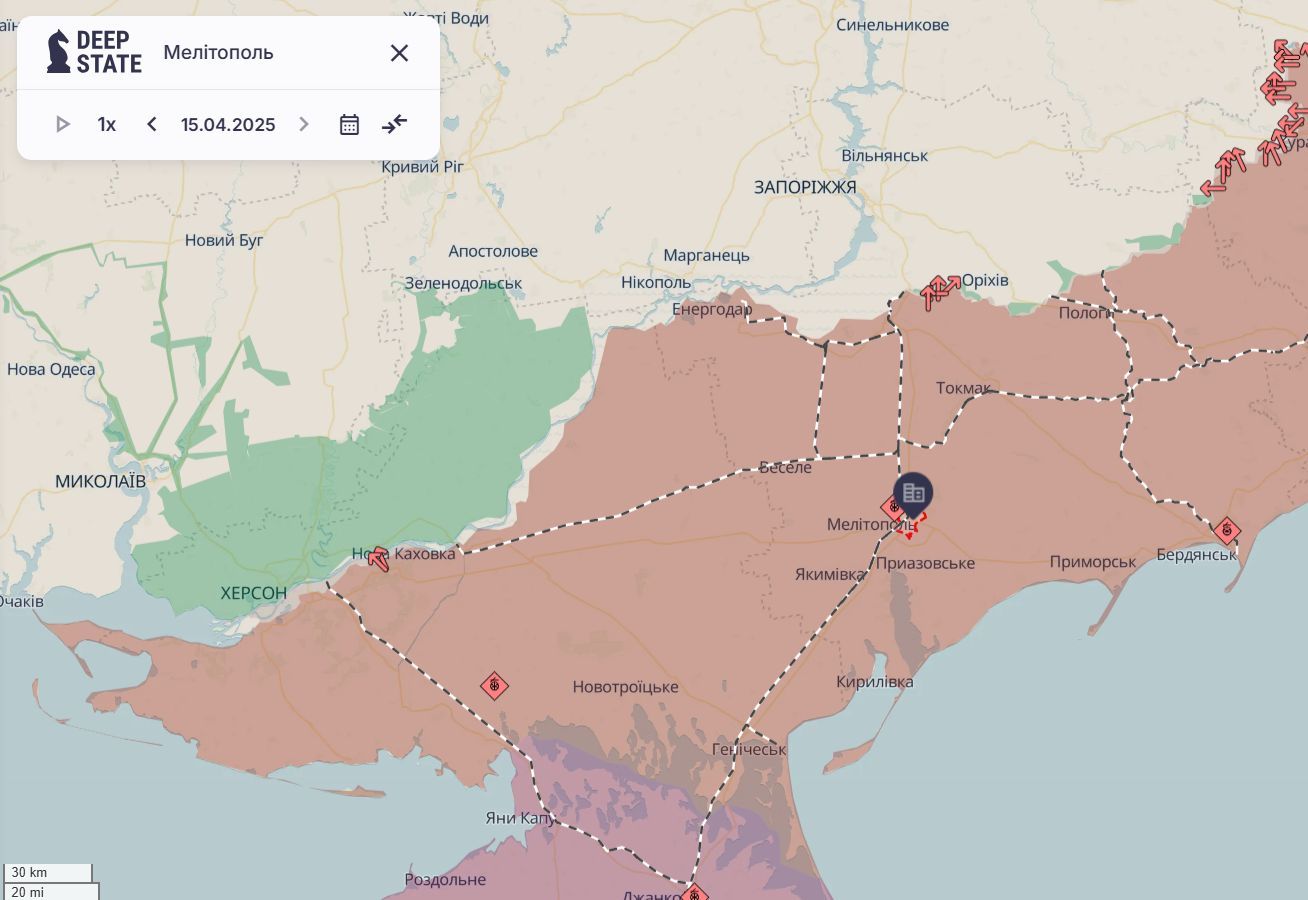Screen dimensions: 1308x900
Task: Click the Нікополь town label
Action: pyautogui.click(x=656, y=282)
